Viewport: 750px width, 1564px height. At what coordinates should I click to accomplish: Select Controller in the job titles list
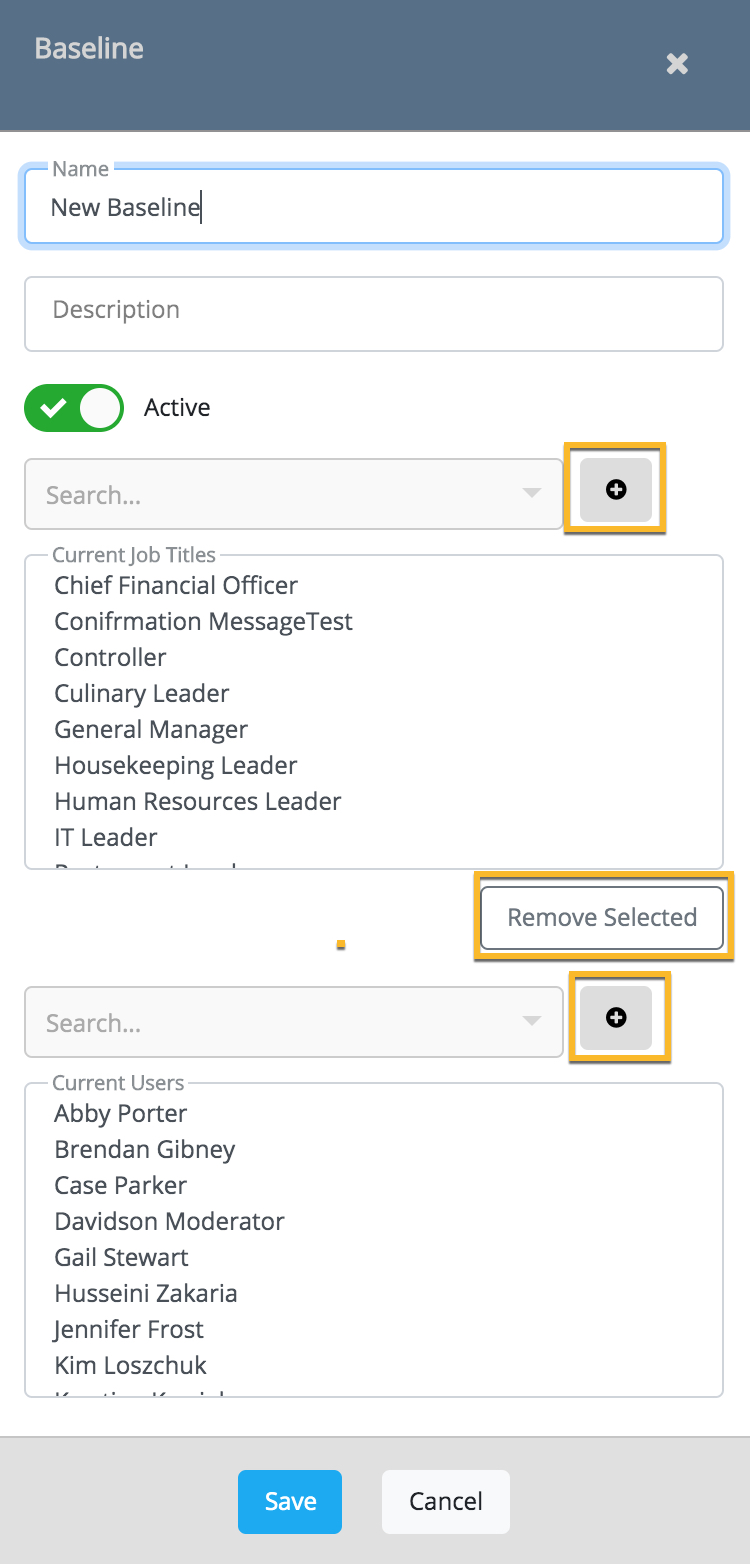click(x=110, y=657)
